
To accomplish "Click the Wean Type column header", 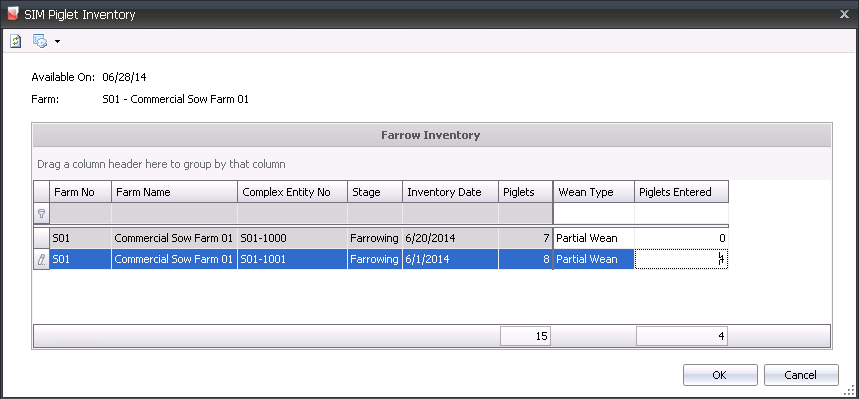I will [594, 192].
